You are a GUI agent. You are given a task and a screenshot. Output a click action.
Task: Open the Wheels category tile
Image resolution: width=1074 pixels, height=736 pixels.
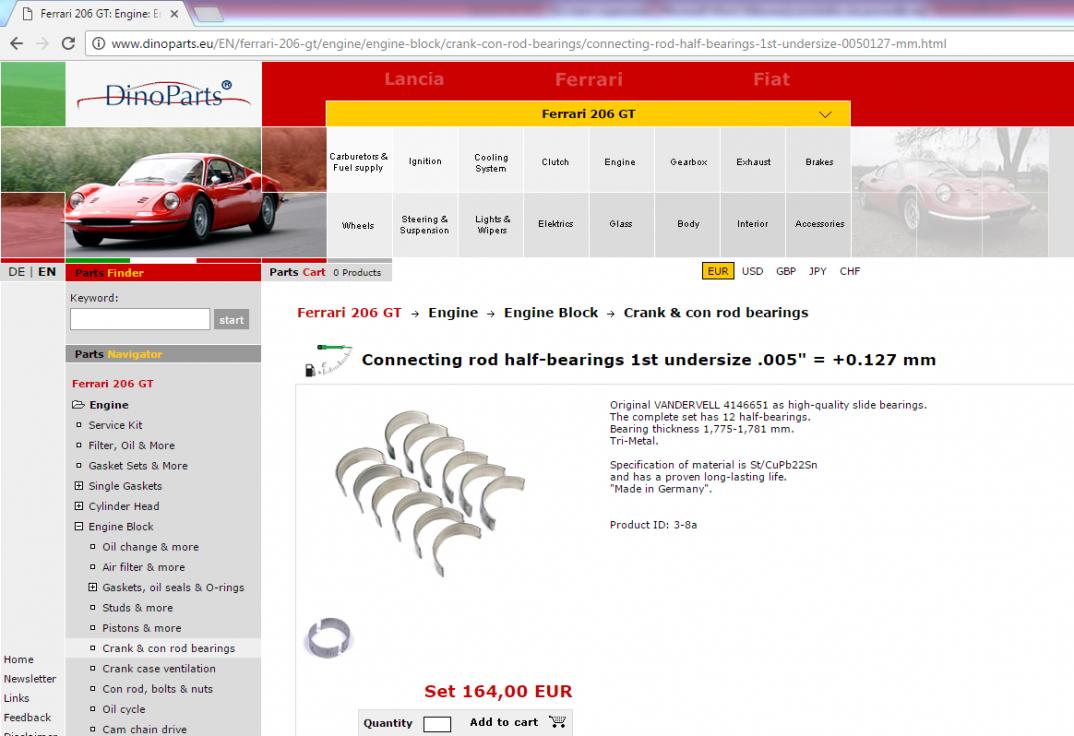click(358, 225)
